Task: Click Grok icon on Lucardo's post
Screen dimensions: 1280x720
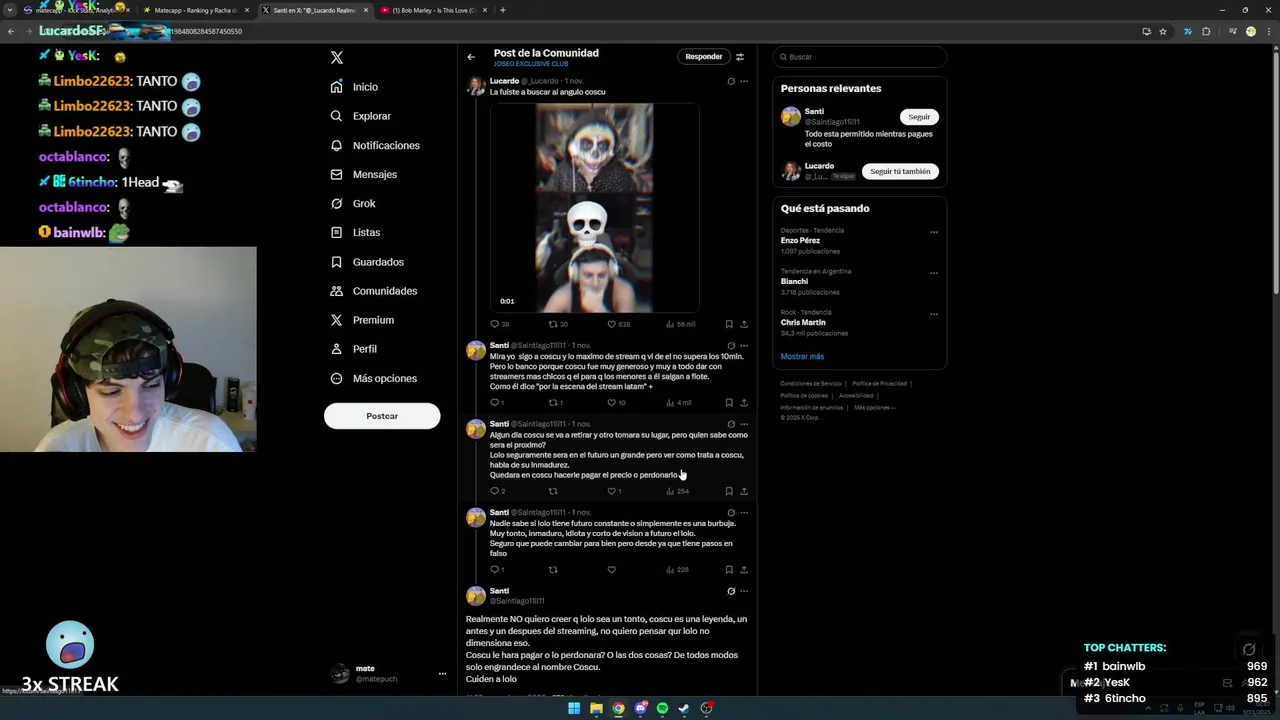Action: coord(731,81)
